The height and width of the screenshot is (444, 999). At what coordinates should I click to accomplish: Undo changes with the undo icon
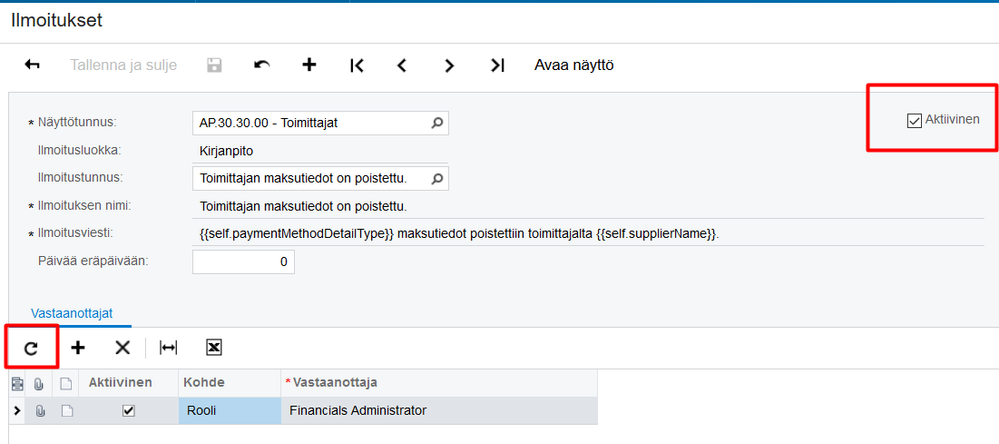click(262, 65)
